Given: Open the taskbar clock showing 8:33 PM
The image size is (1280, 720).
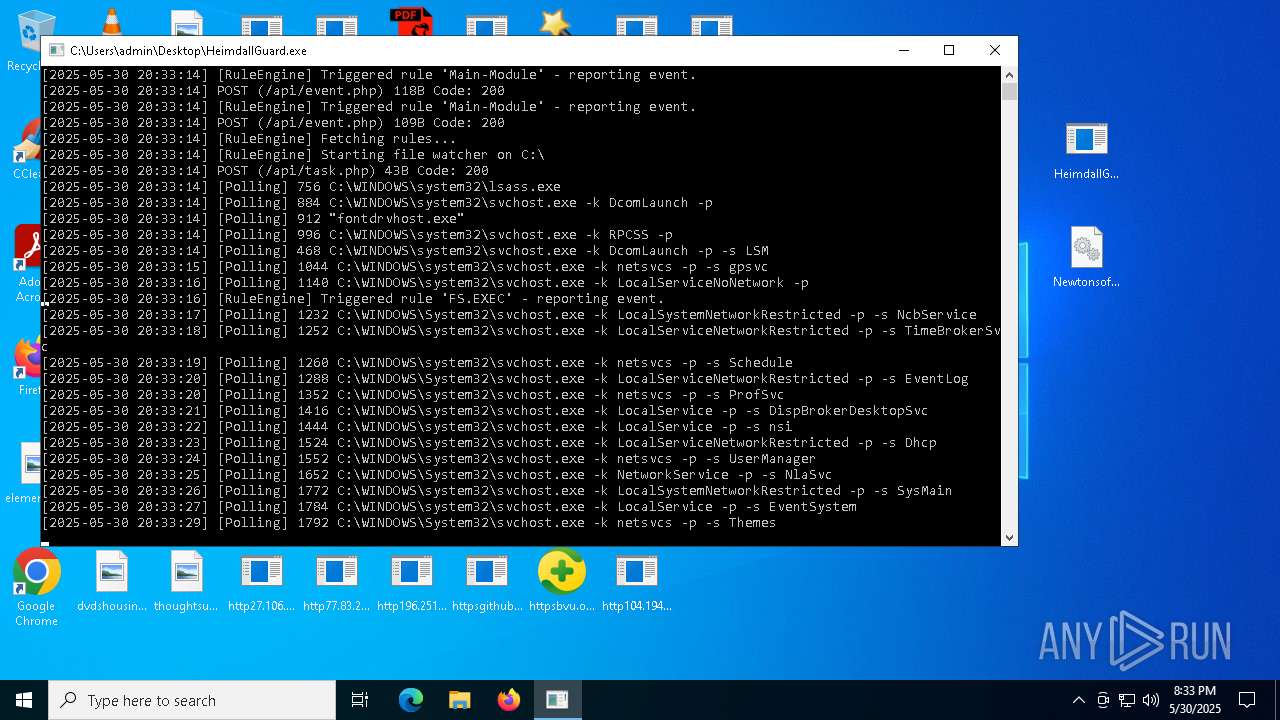Looking at the screenshot, I should (x=1195, y=700).
